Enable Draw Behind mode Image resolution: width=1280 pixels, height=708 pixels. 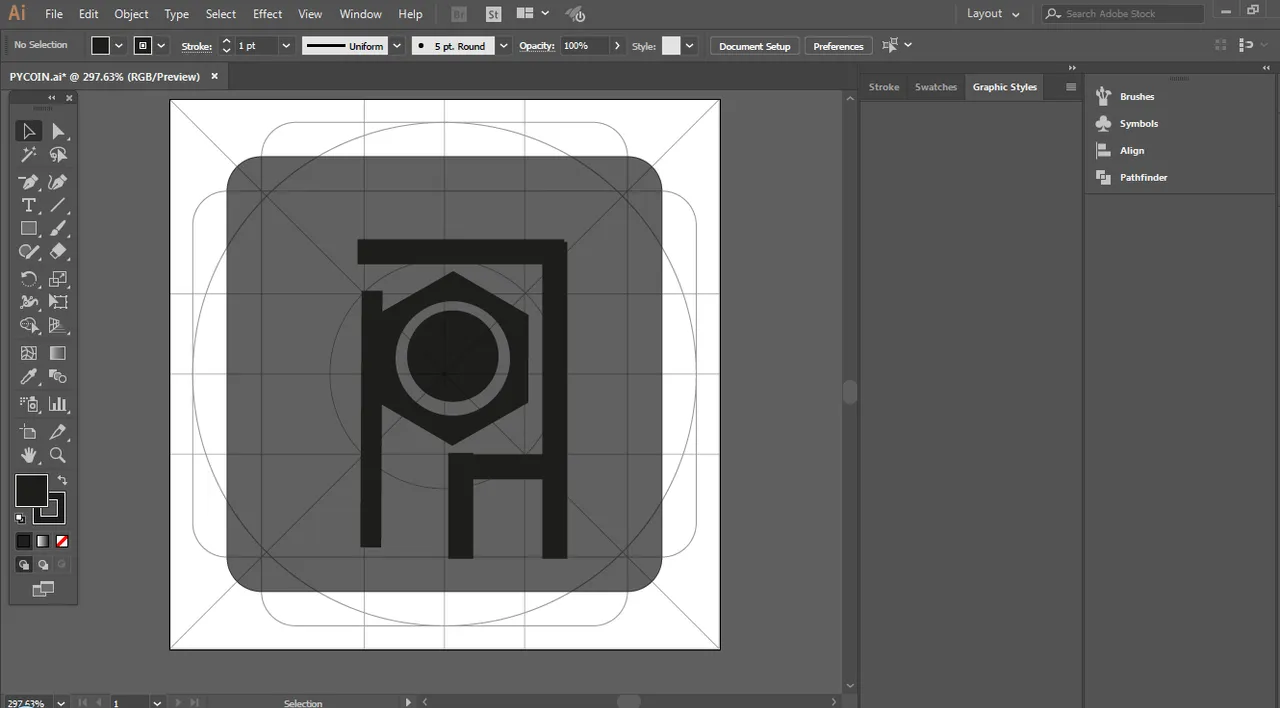click(43, 565)
